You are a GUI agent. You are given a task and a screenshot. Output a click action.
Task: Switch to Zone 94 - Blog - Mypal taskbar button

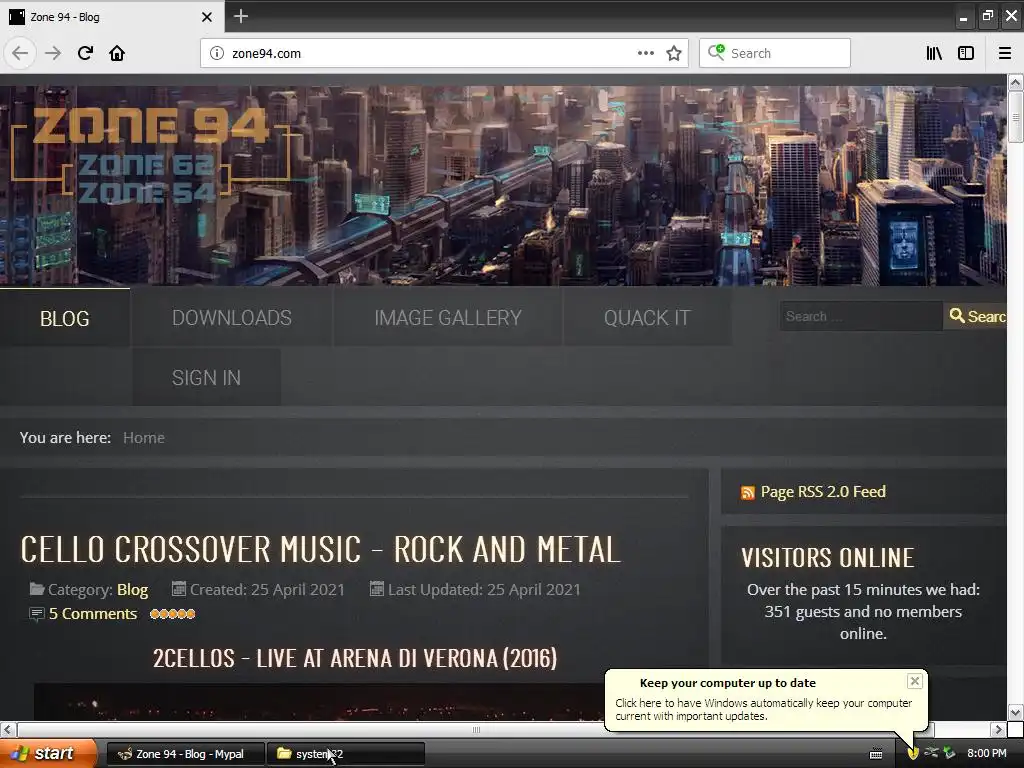[x=185, y=754]
